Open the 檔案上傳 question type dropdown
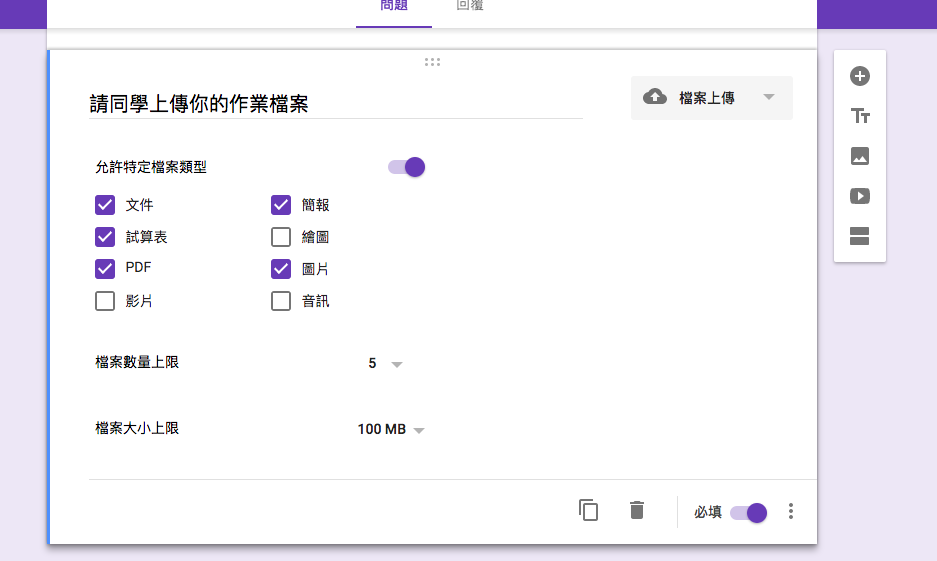 click(x=712, y=97)
